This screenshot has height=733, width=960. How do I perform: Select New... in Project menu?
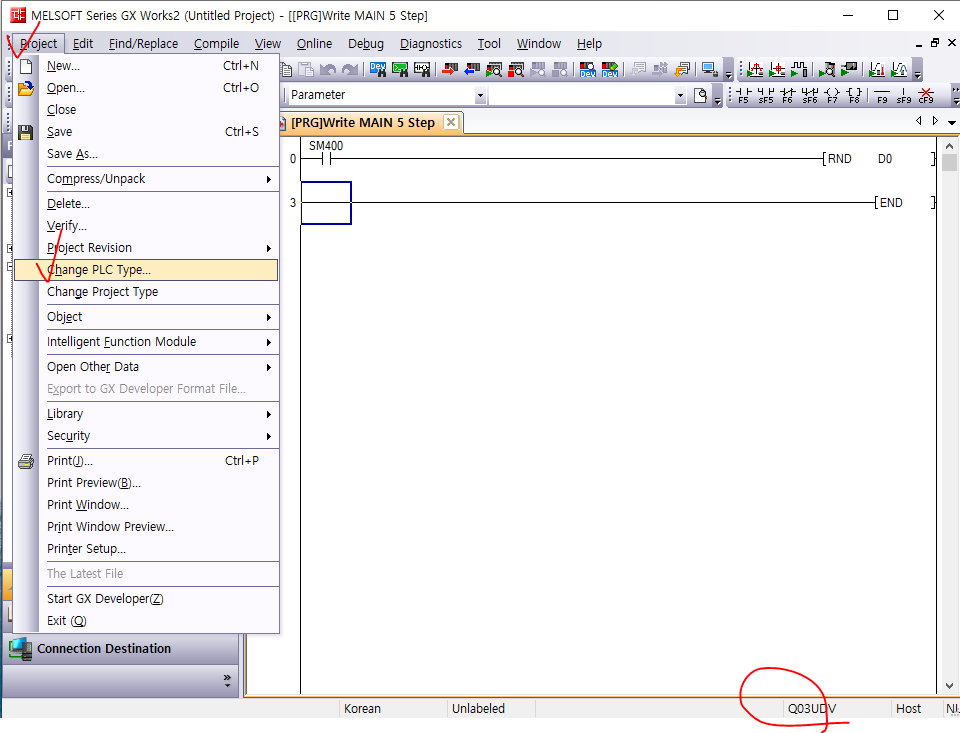(x=146, y=66)
